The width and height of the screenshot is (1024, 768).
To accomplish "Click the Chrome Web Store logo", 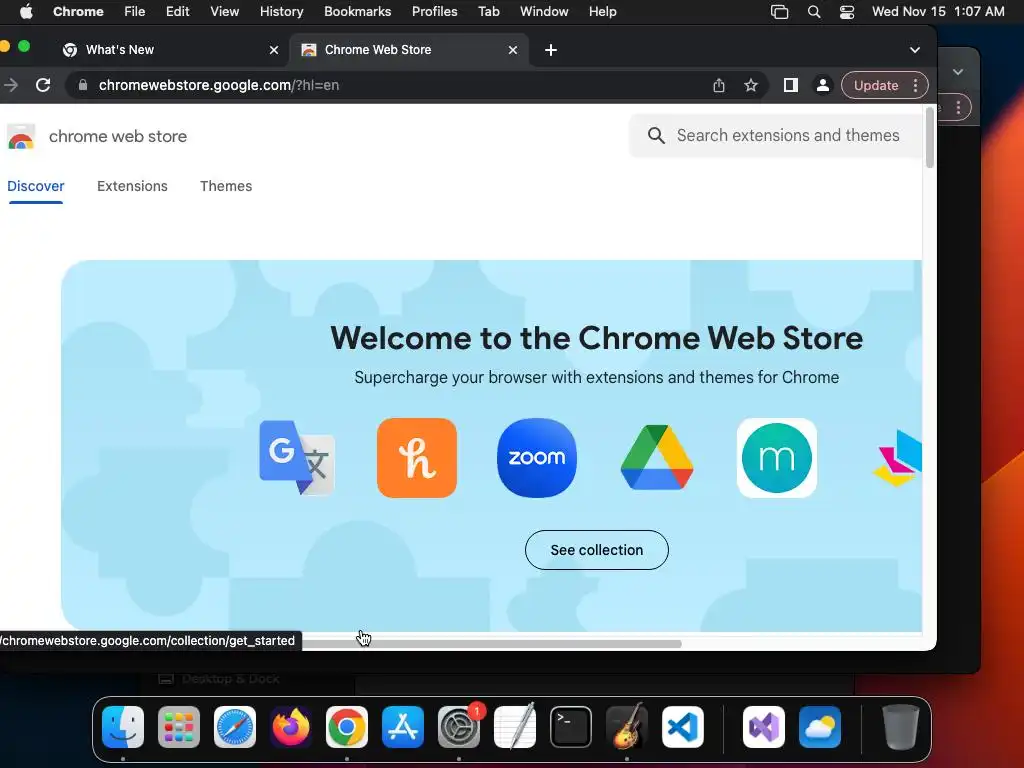I will pos(21,136).
